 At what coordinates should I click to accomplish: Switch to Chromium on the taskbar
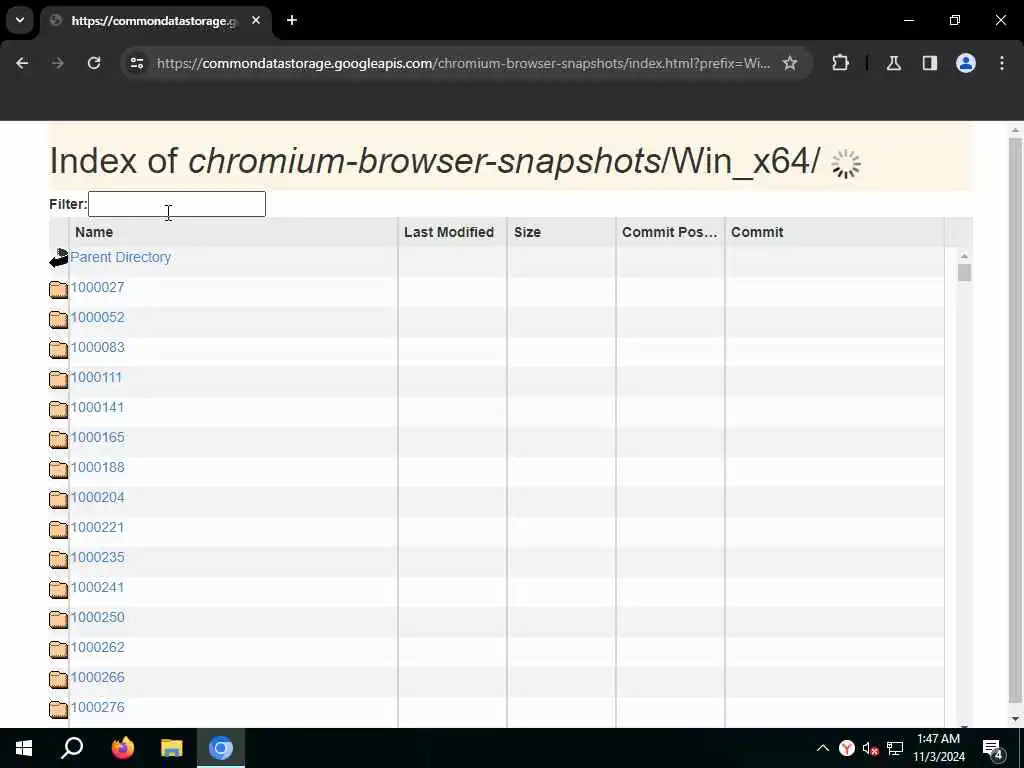pyautogui.click(x=221, y=748)
